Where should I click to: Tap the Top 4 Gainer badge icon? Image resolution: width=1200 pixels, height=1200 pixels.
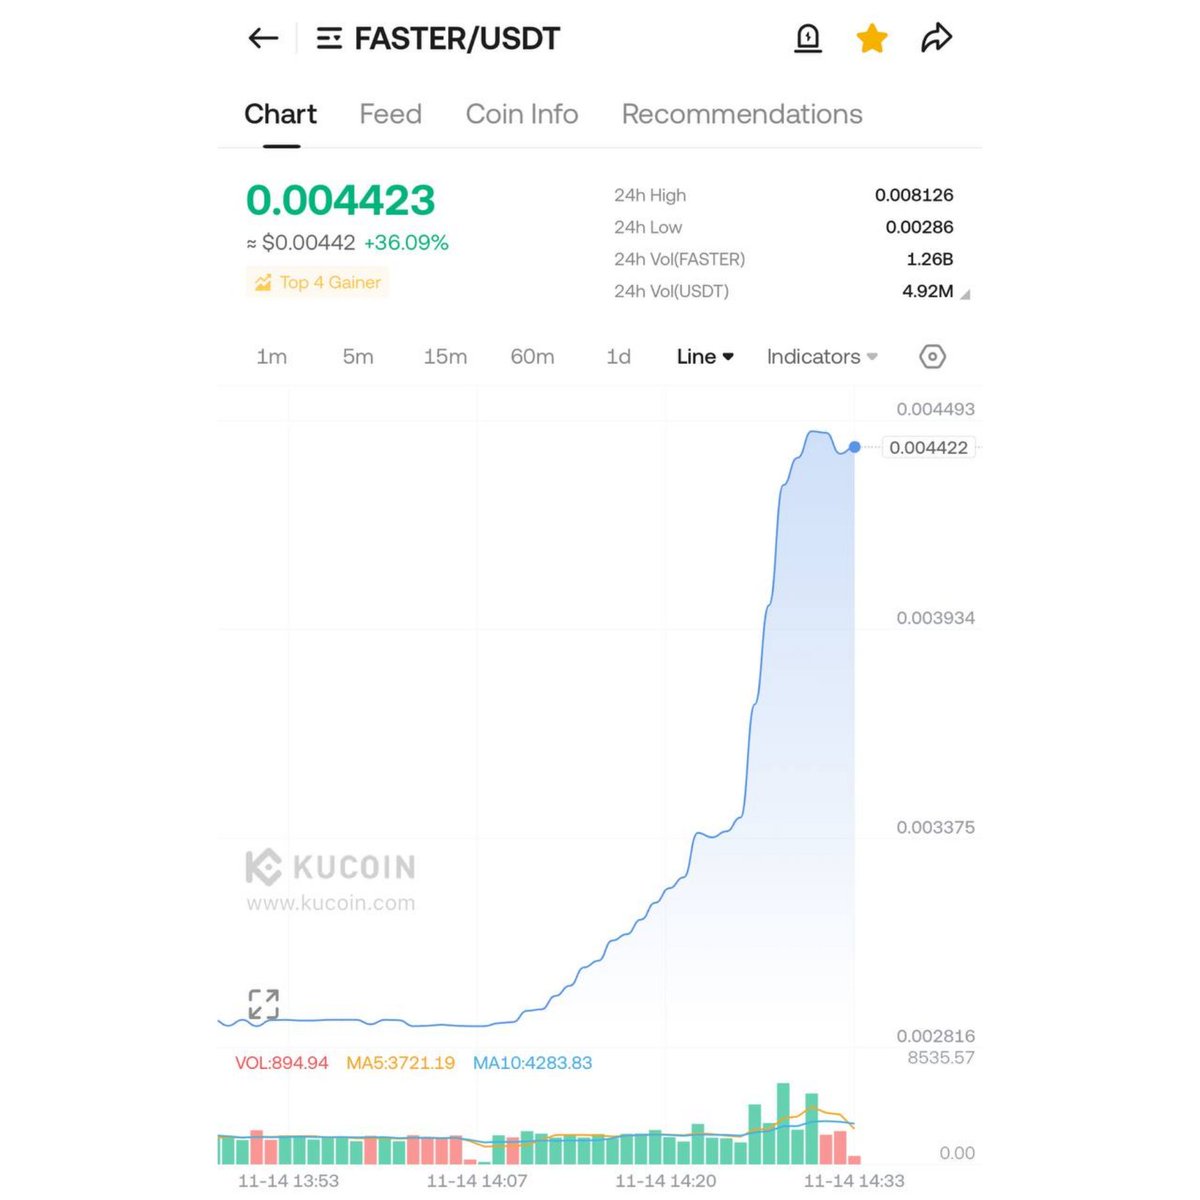point(263,283)
